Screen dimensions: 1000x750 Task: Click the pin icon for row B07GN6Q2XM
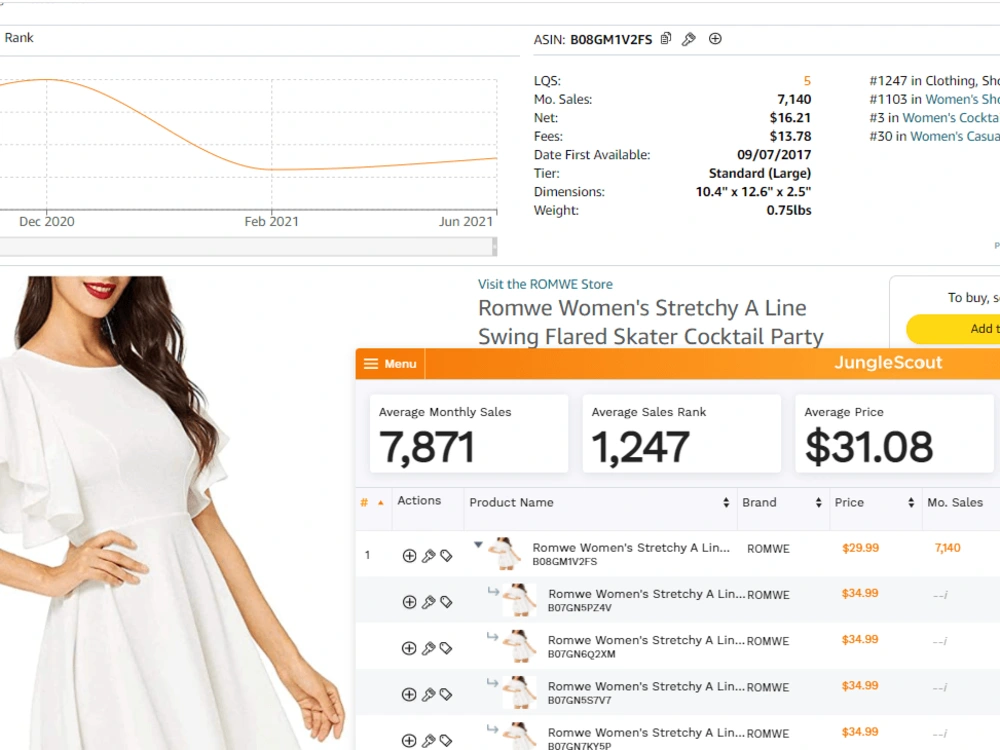click(x=429, y=649)
